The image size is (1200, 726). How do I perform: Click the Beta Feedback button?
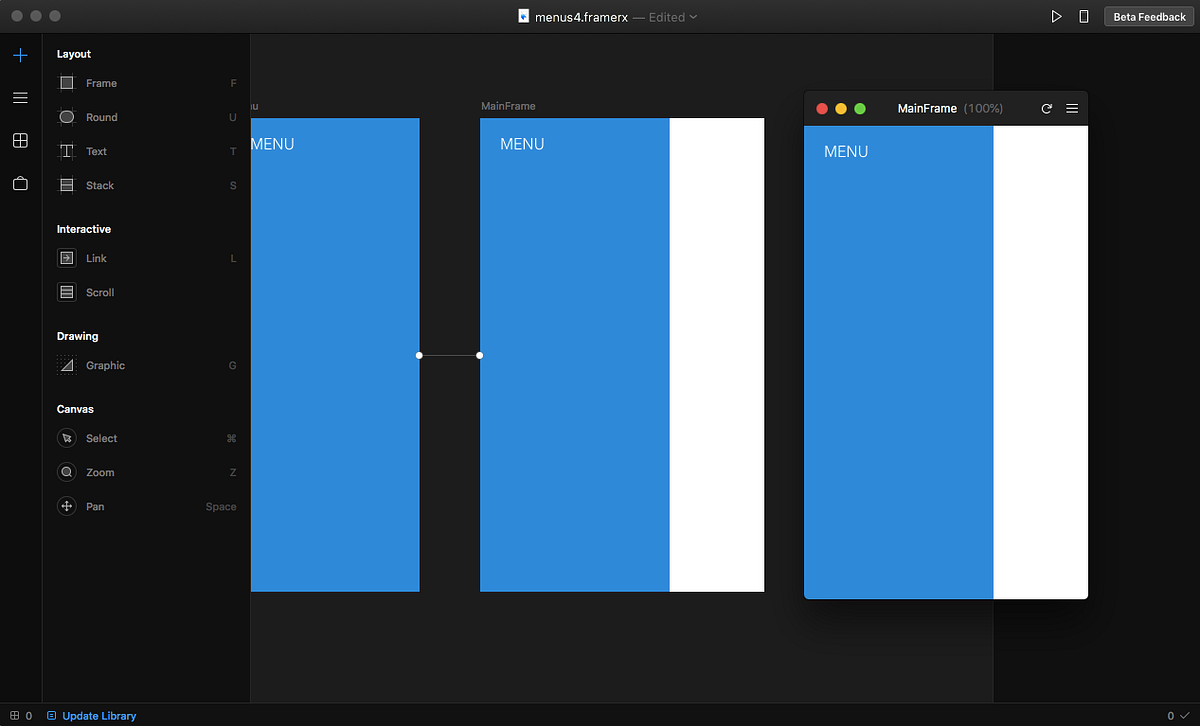pyautogui.click(x=1148, y=16)
